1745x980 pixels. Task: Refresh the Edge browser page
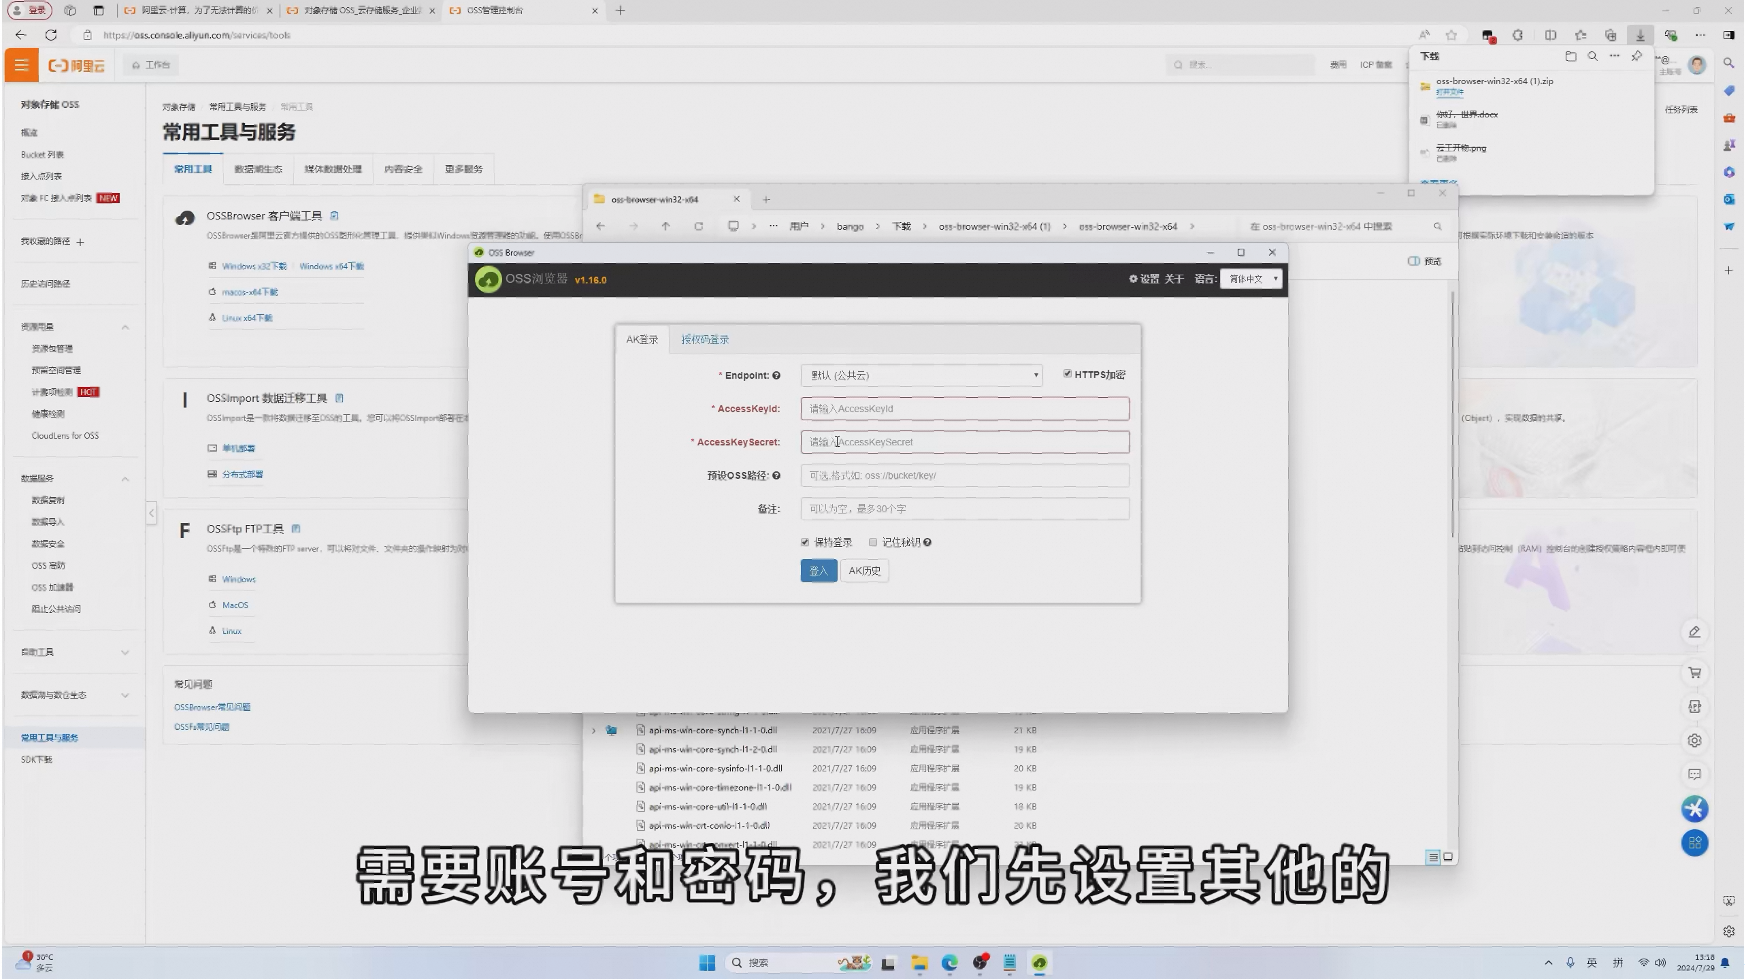[51, 35]
